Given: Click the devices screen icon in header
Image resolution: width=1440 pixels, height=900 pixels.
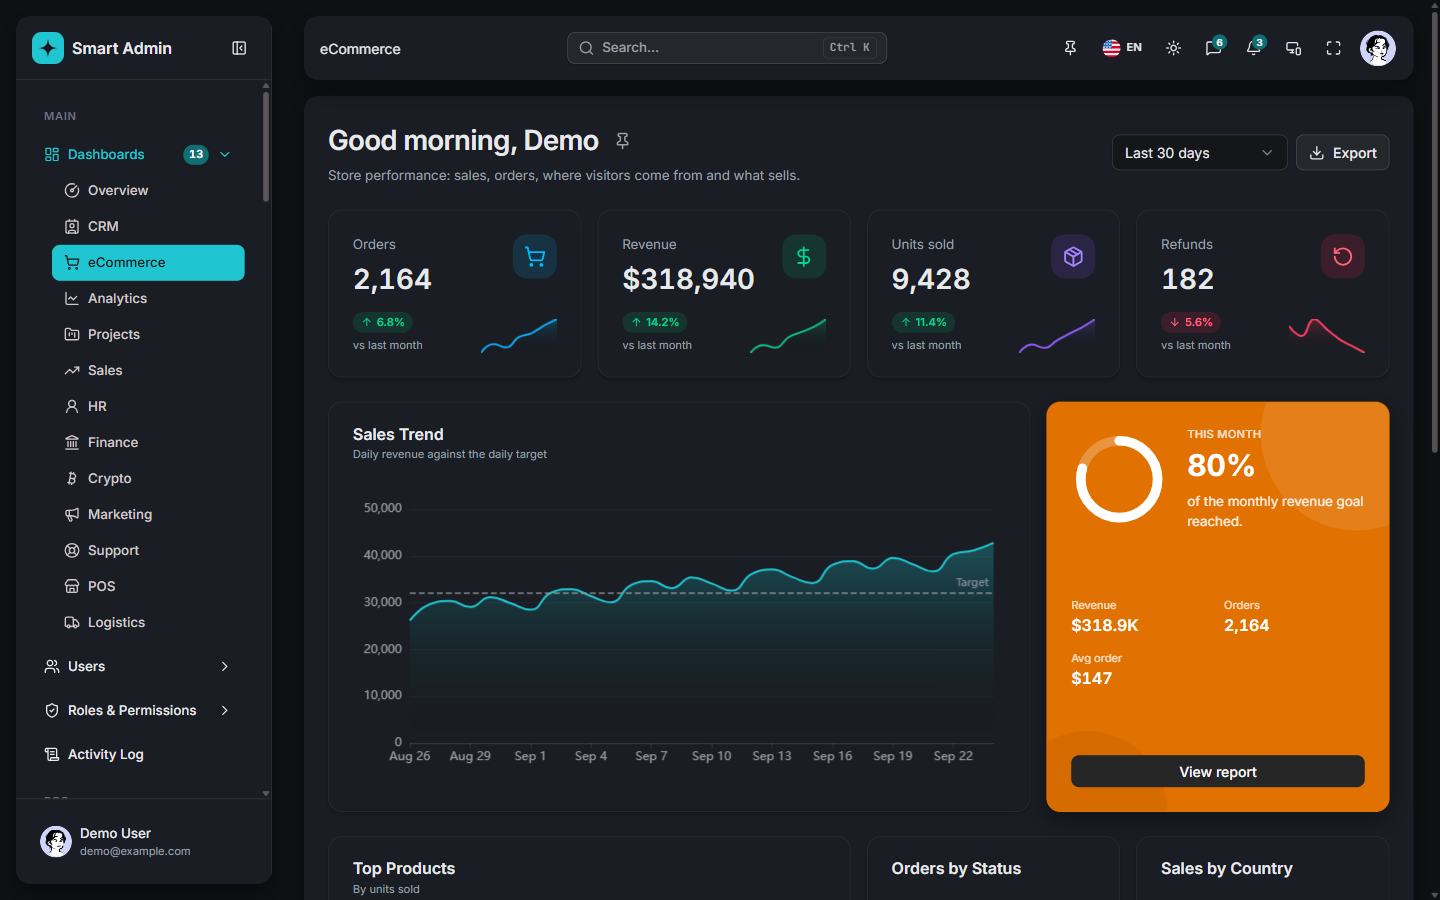Looking at the screenshot, I should (1293, 48).
